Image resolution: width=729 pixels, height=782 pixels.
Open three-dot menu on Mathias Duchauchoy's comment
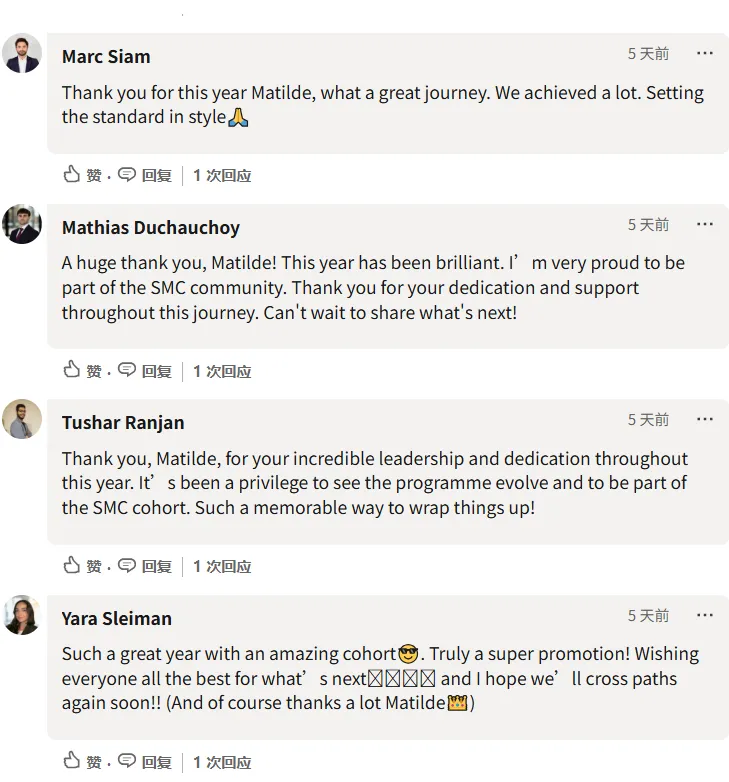click(705, 225)
